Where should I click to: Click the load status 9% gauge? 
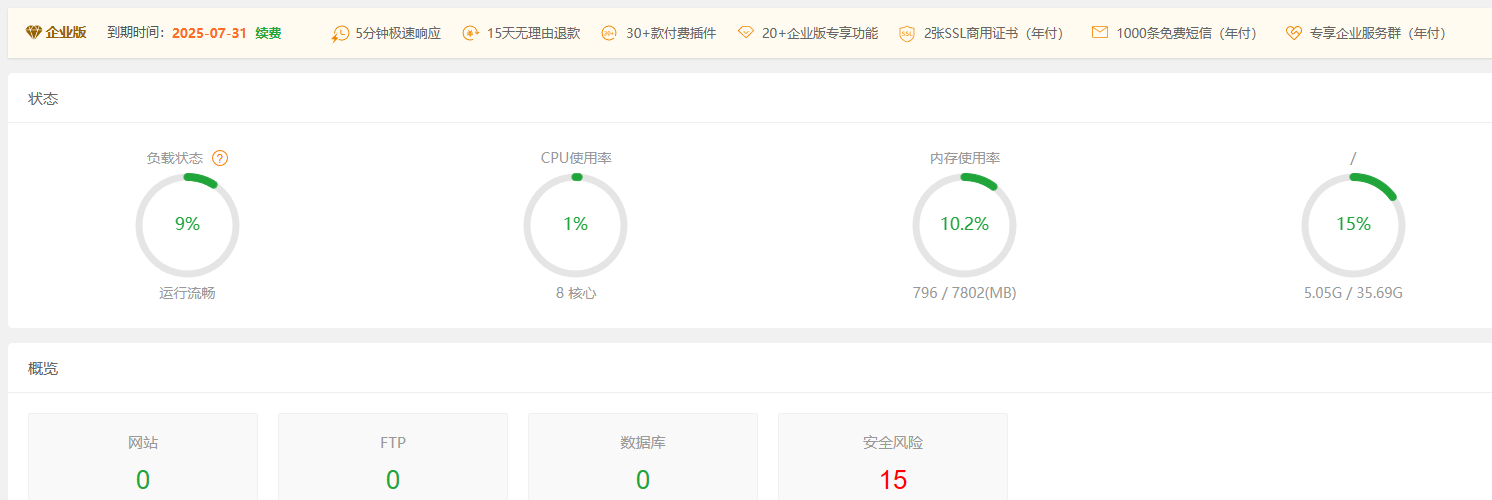(187, 225)
